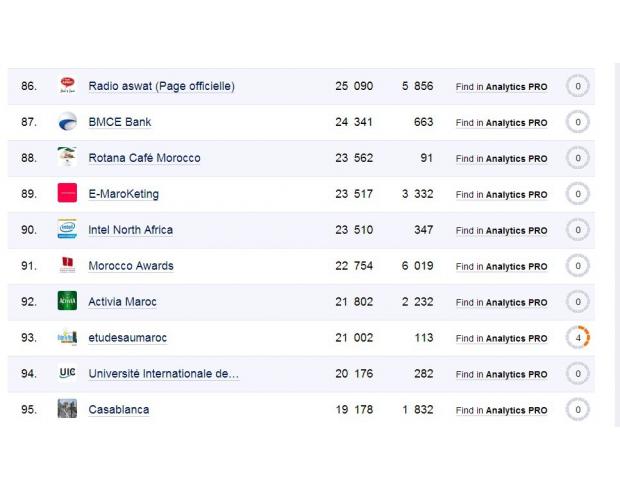Open the etudesaumaroc page link

click(127, 338)
